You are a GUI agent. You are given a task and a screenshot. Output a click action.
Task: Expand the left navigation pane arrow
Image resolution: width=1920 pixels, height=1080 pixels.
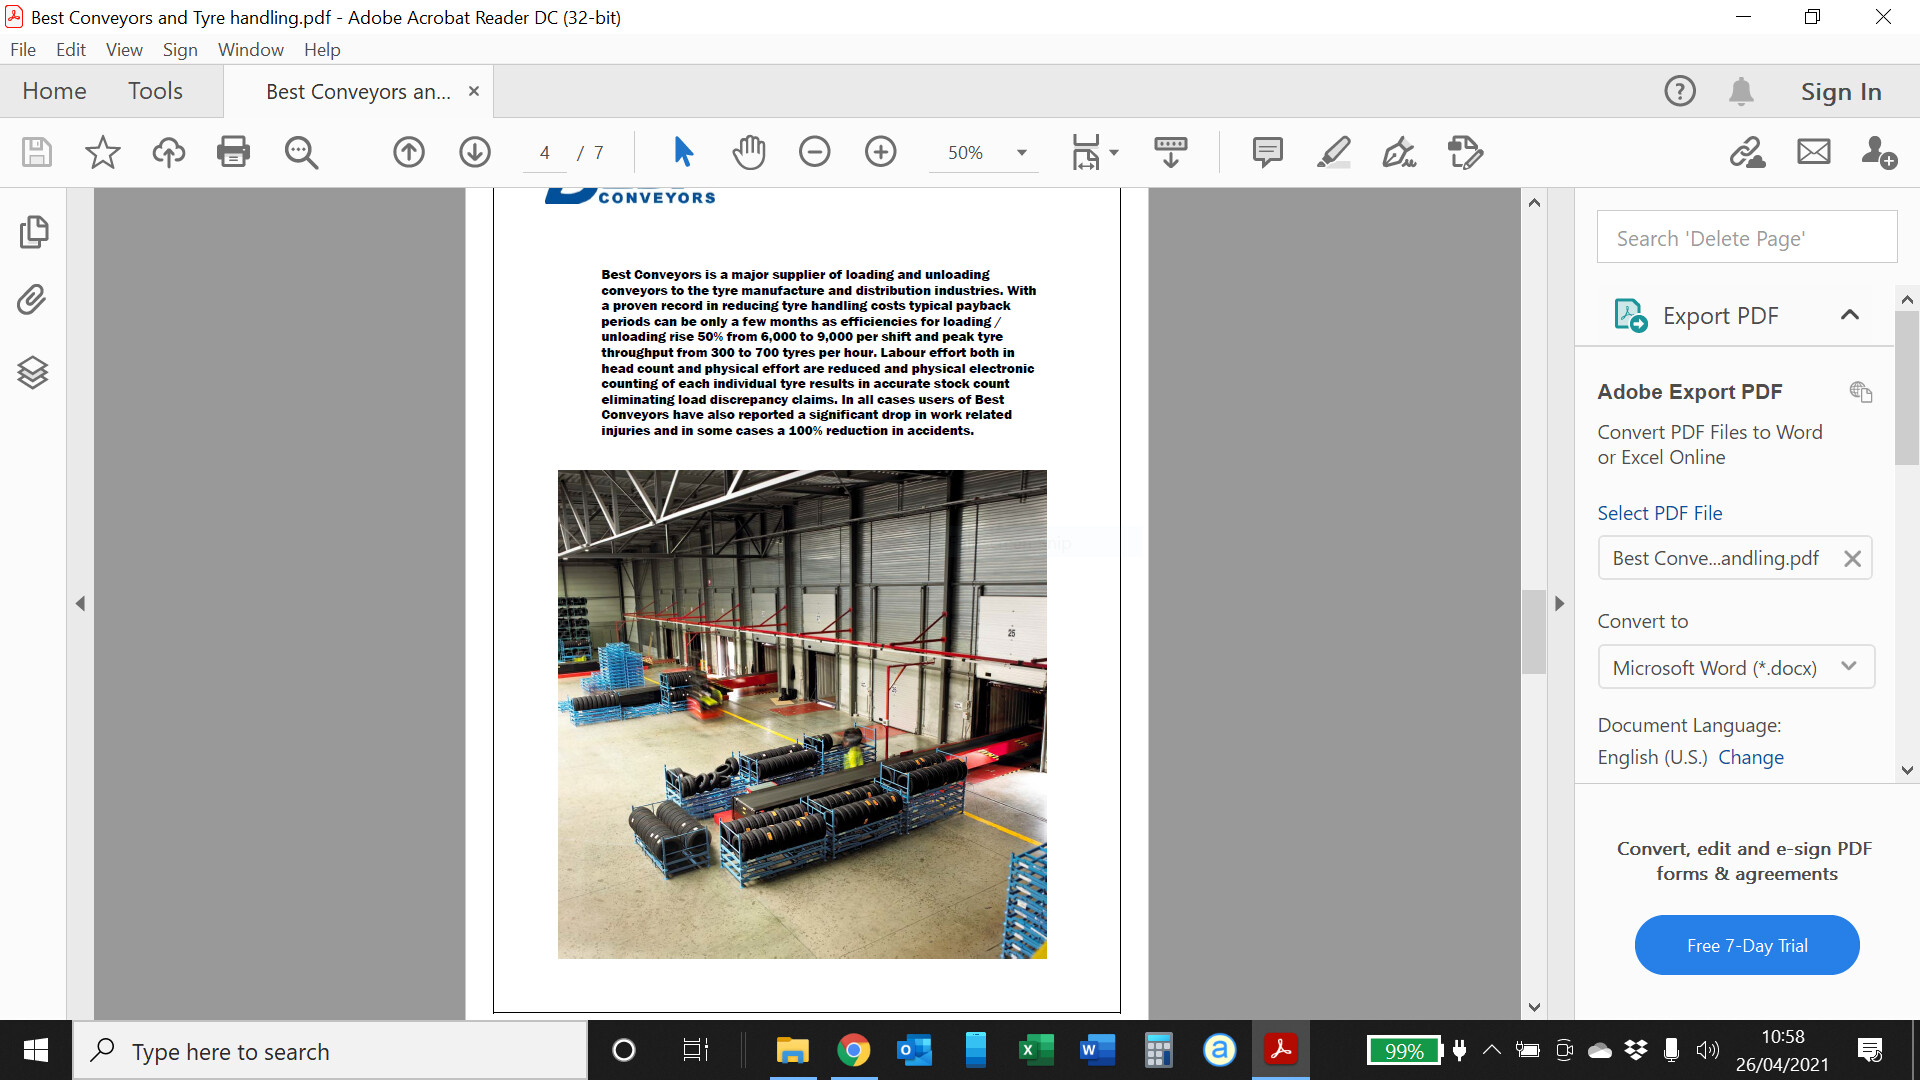click(81, 604)
